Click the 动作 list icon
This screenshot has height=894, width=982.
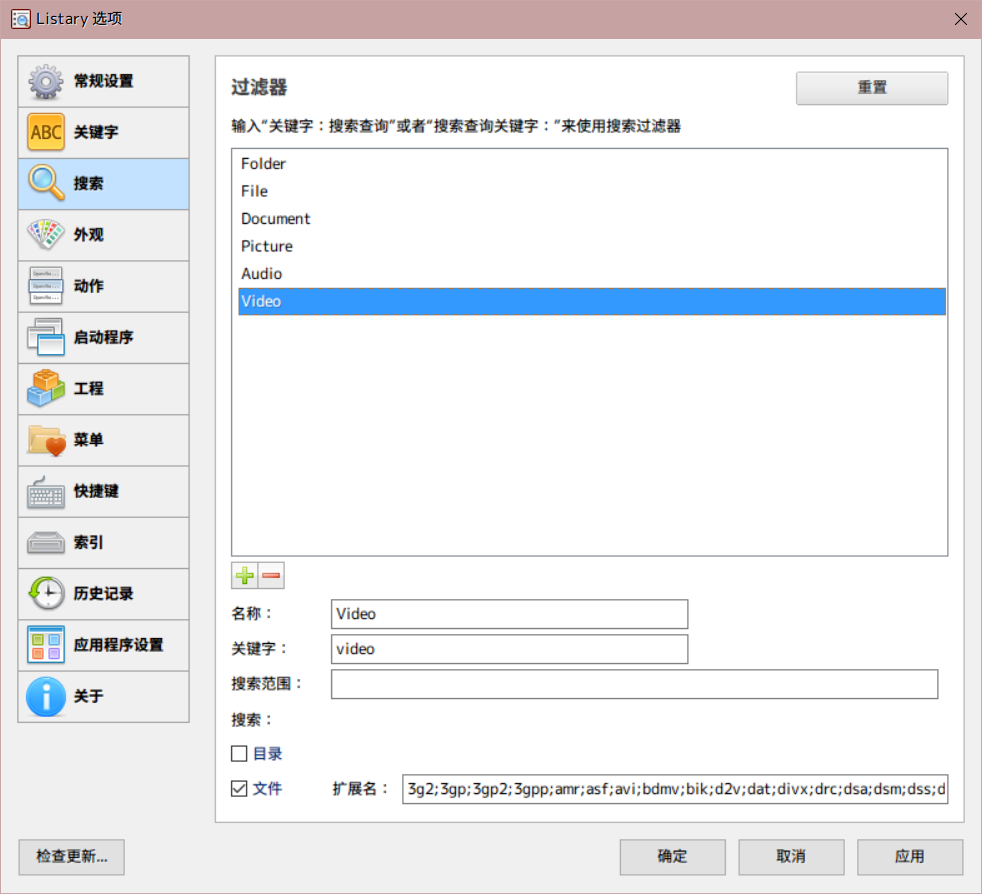point(46,286)
